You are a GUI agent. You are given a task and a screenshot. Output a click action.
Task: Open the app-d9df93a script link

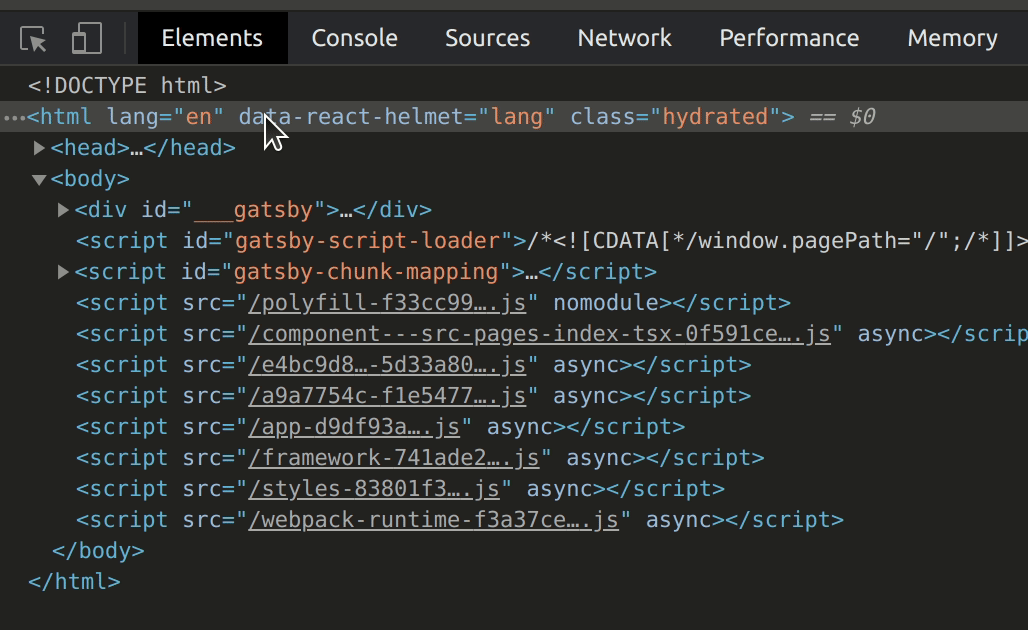tap(353, 427)
